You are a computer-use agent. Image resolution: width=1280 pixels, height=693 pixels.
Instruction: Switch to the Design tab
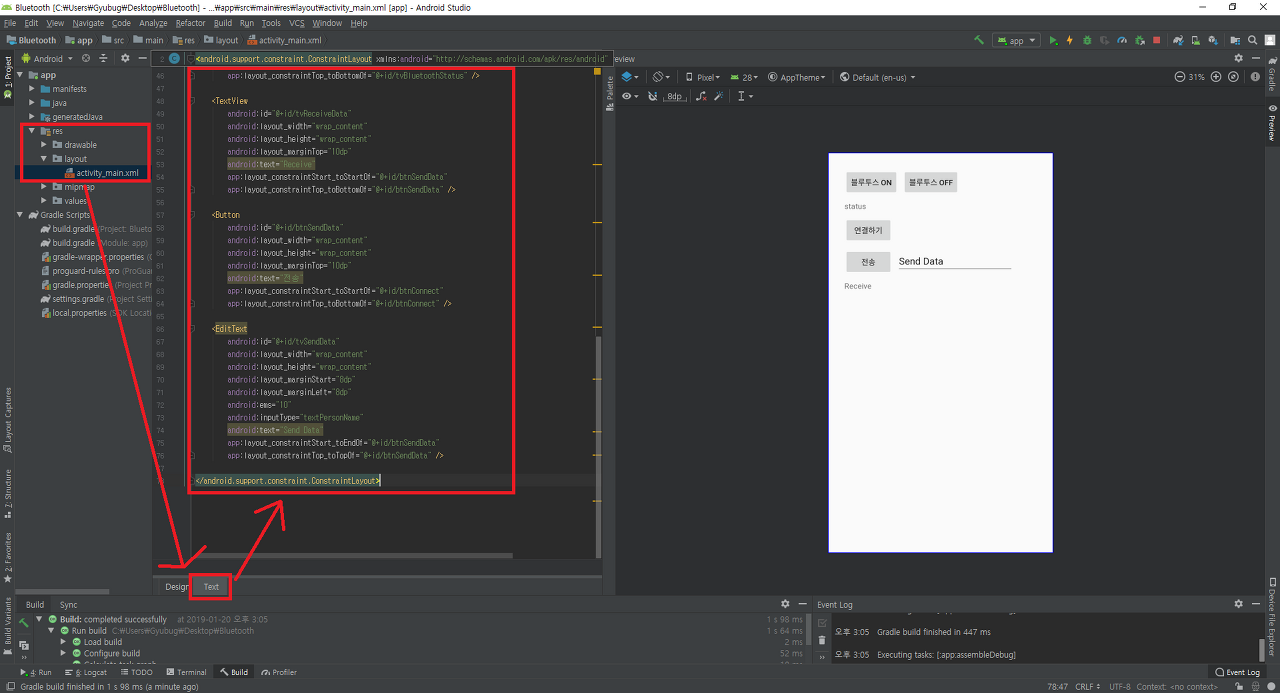point(176,587)
